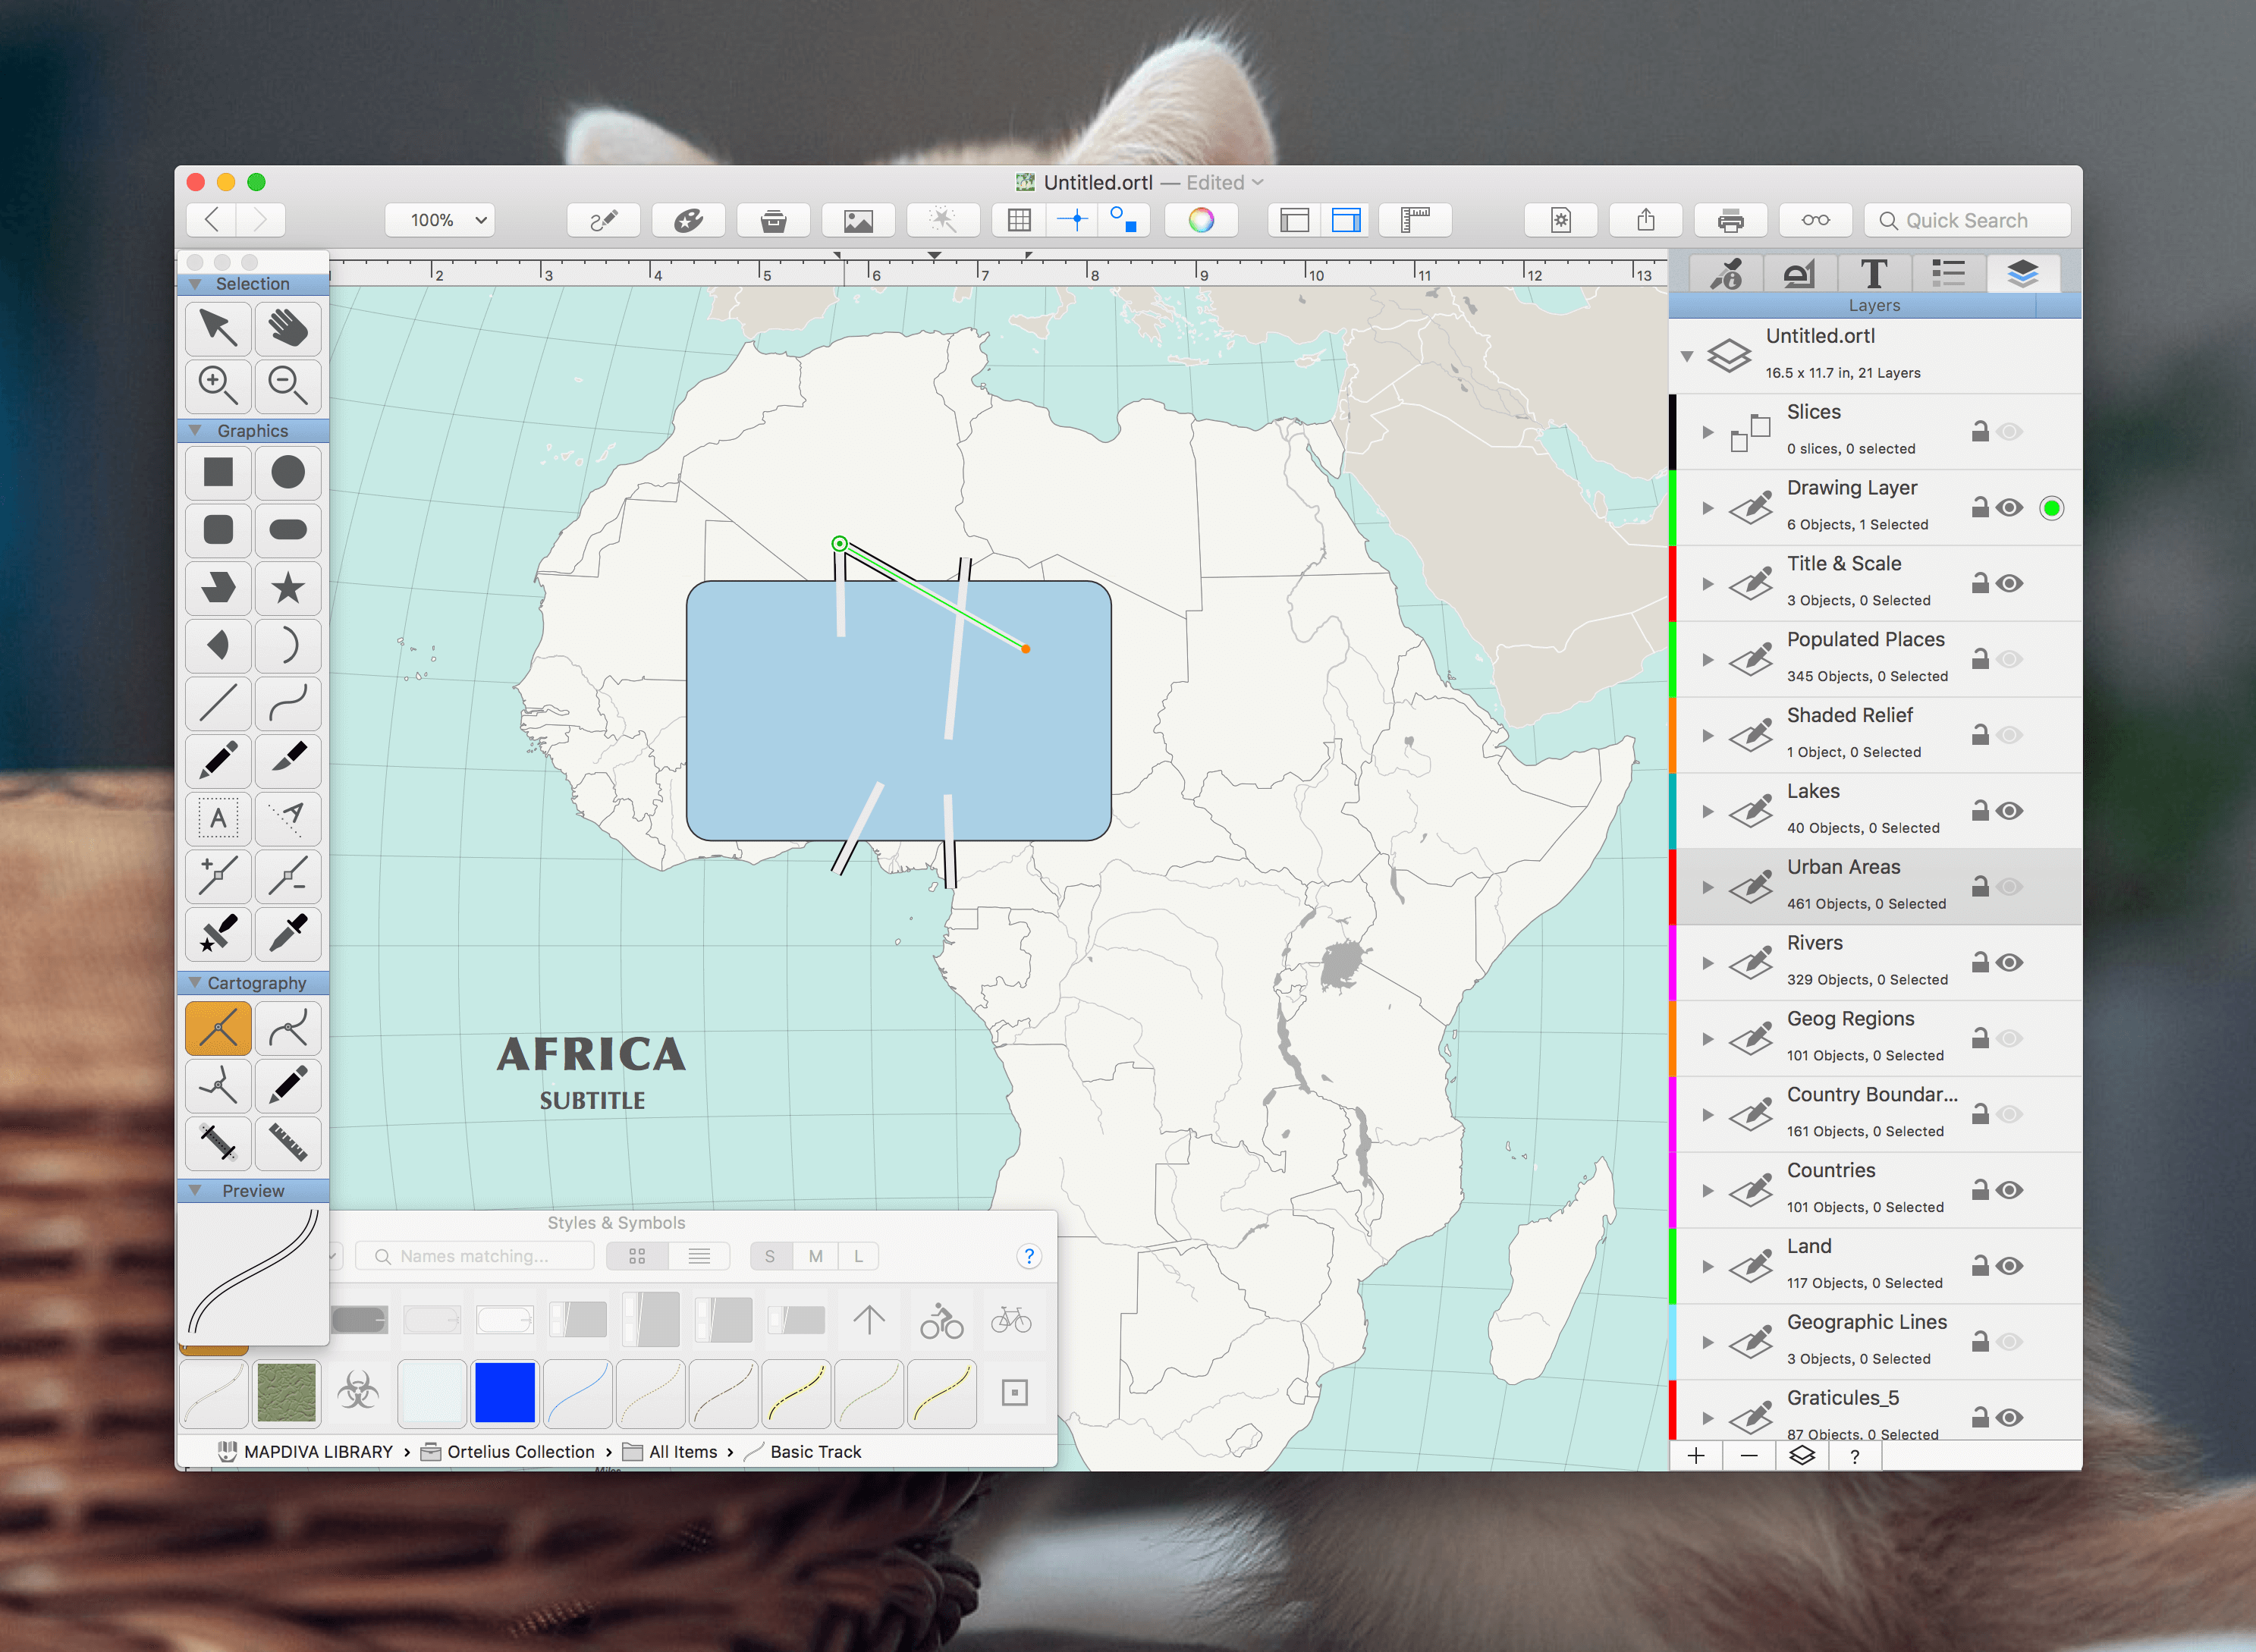The height and width of the screenshot is (1652, 2256).
Task: Unlock the Rivers layer
Action: click(1979, 962)
